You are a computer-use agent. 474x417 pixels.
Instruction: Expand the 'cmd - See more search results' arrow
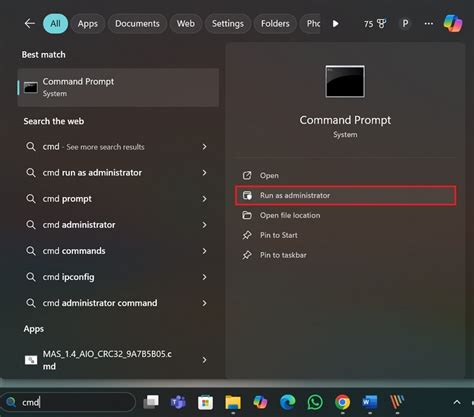point(204,147)
